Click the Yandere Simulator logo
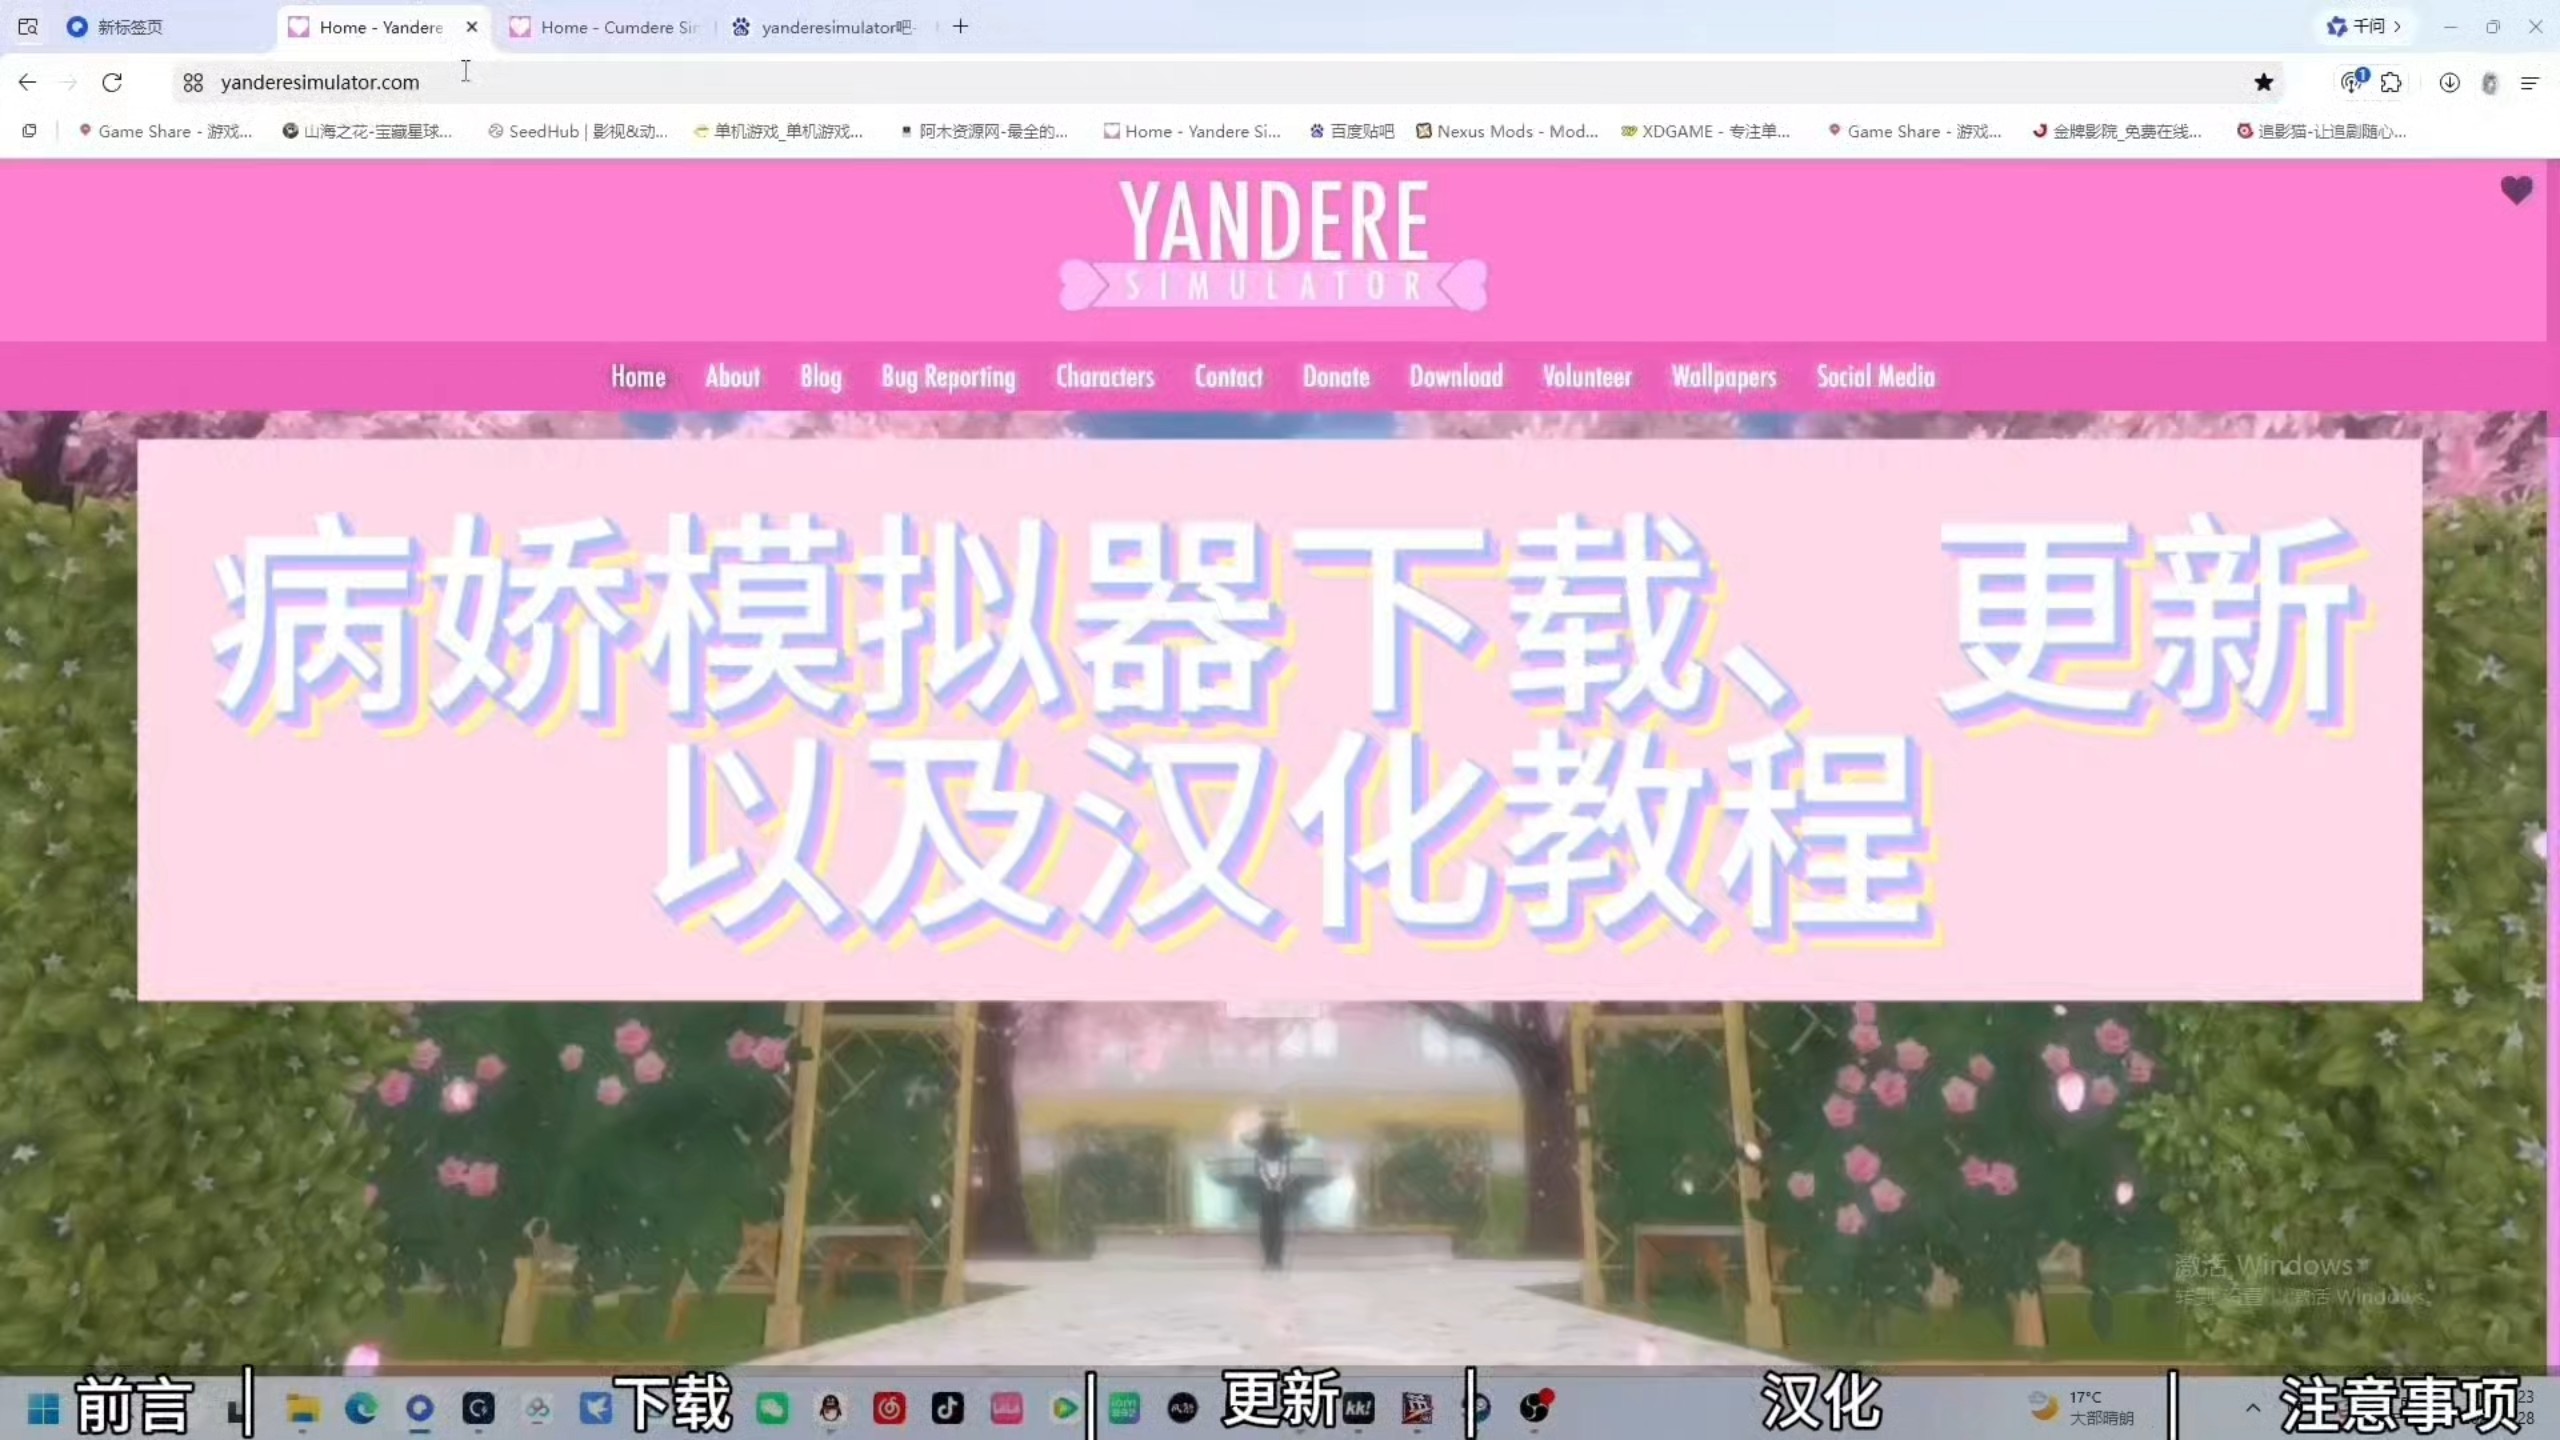Viewport: 2560px width, 1440px height. (1273, 245)
